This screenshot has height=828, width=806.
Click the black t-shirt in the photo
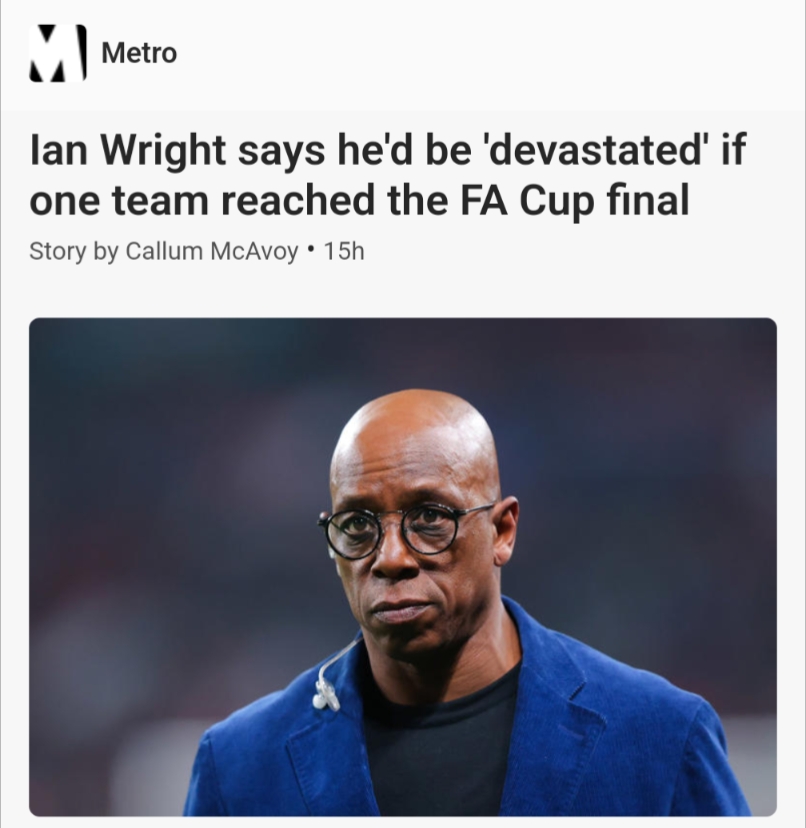[x=441, y=750]
